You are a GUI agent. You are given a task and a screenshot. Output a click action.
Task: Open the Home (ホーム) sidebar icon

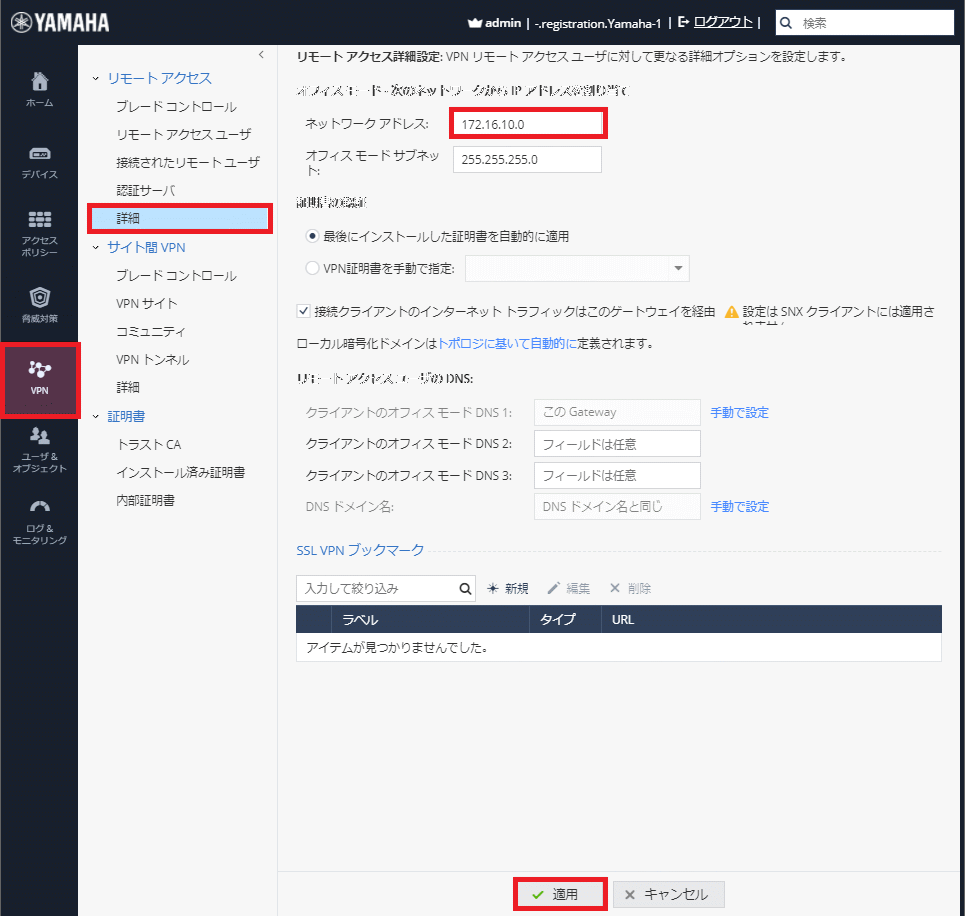(x=39, y=88)
